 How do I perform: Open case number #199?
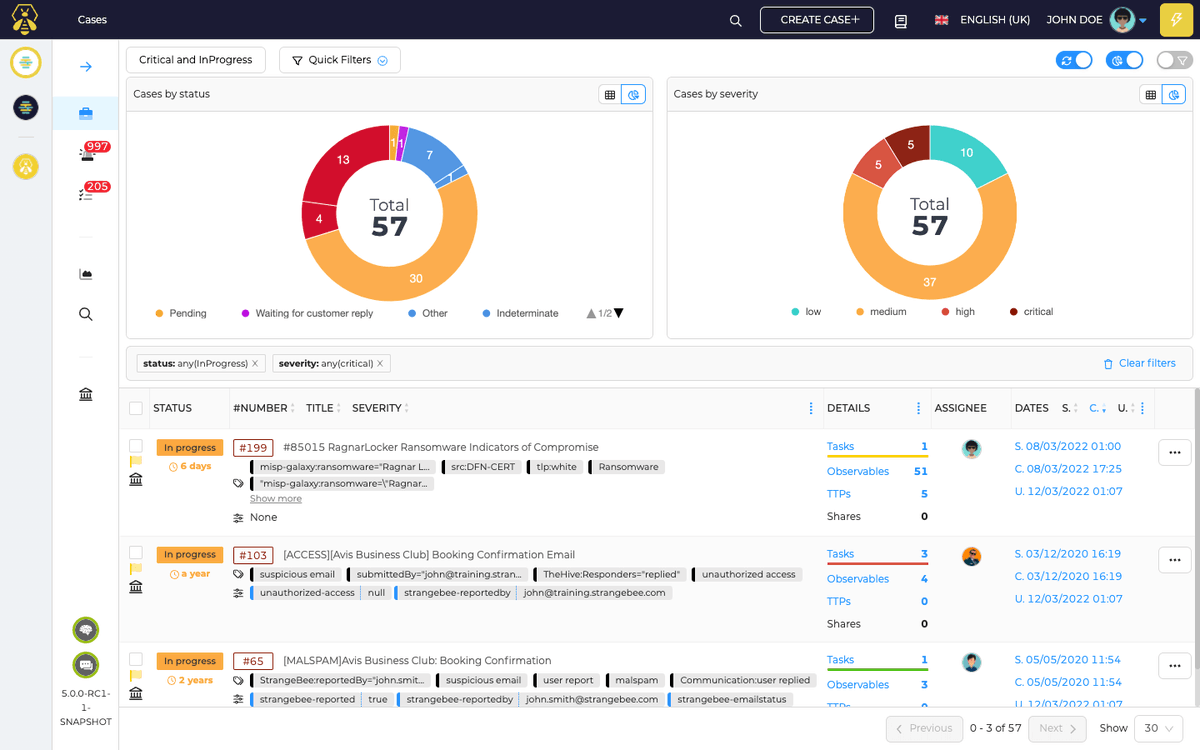[x=253, y=447]
